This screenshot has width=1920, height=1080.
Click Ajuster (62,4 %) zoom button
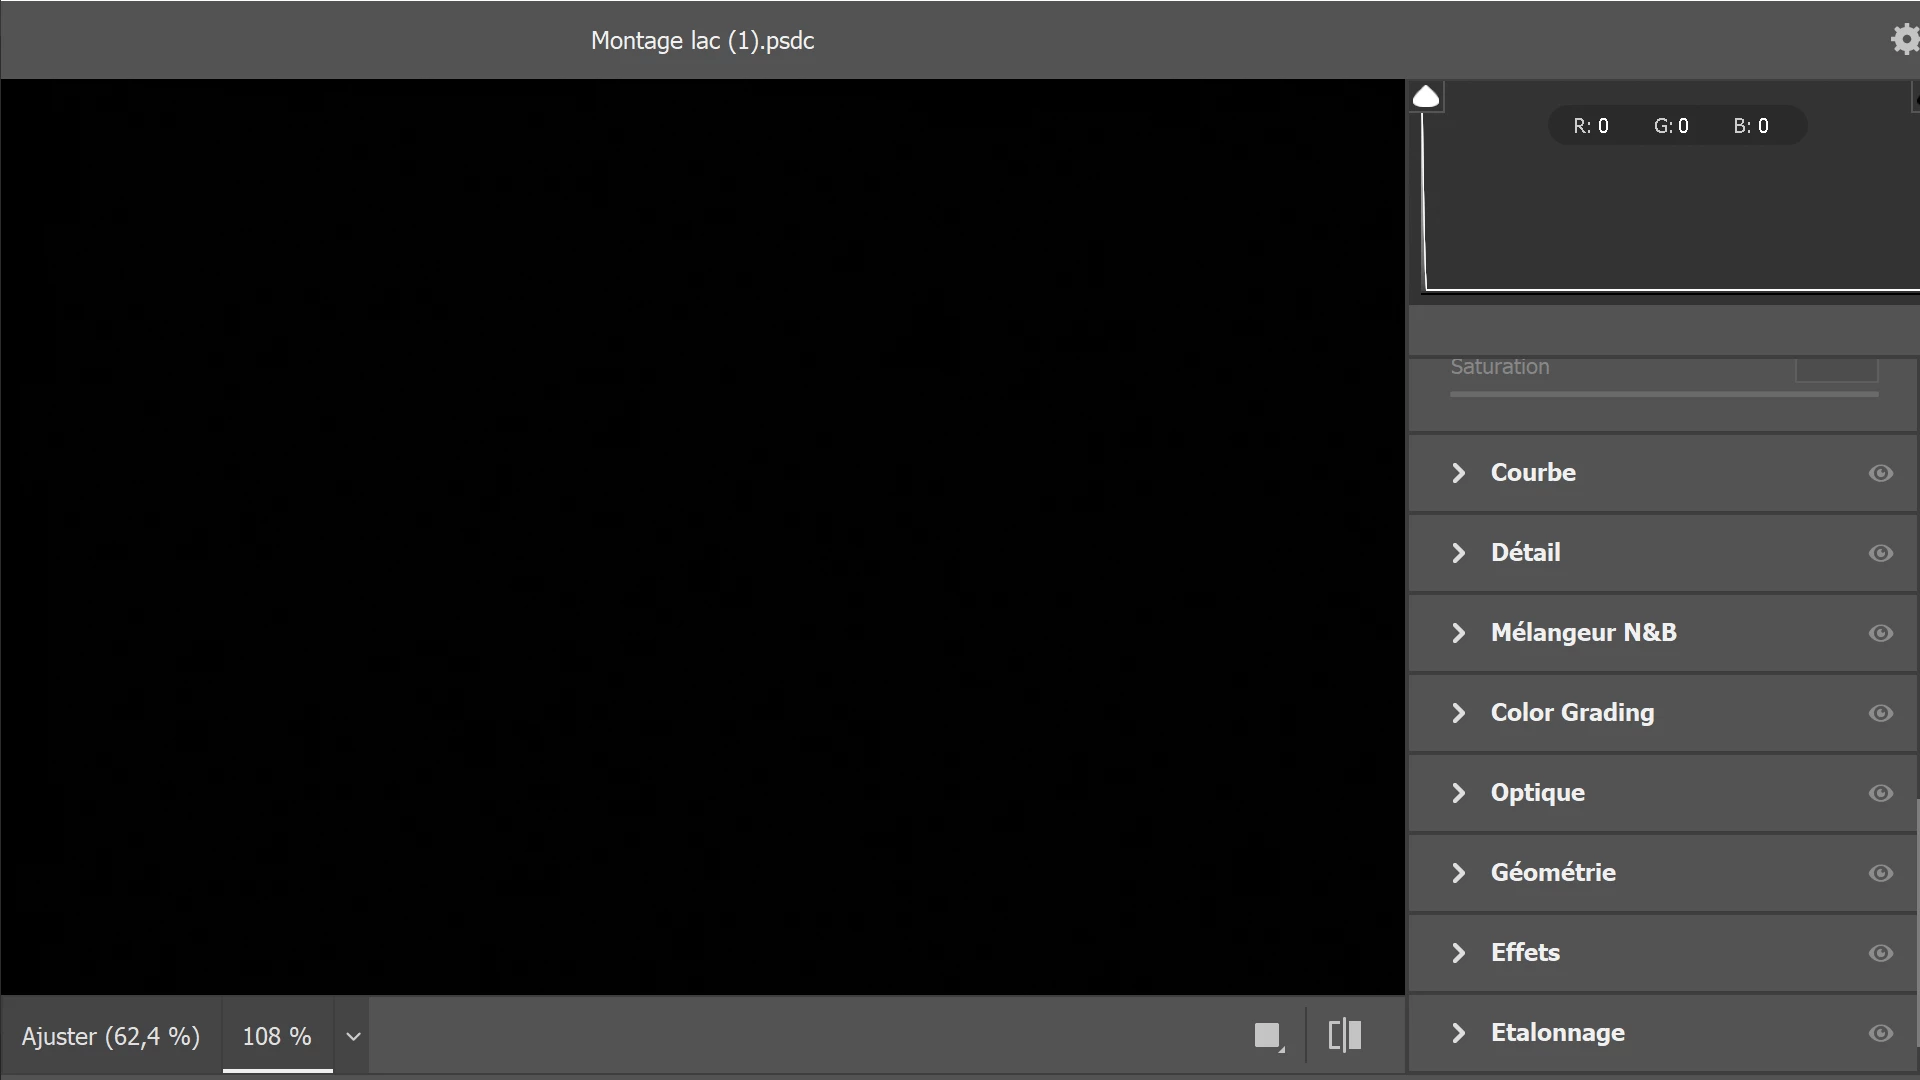click(x=111, y=1037)
